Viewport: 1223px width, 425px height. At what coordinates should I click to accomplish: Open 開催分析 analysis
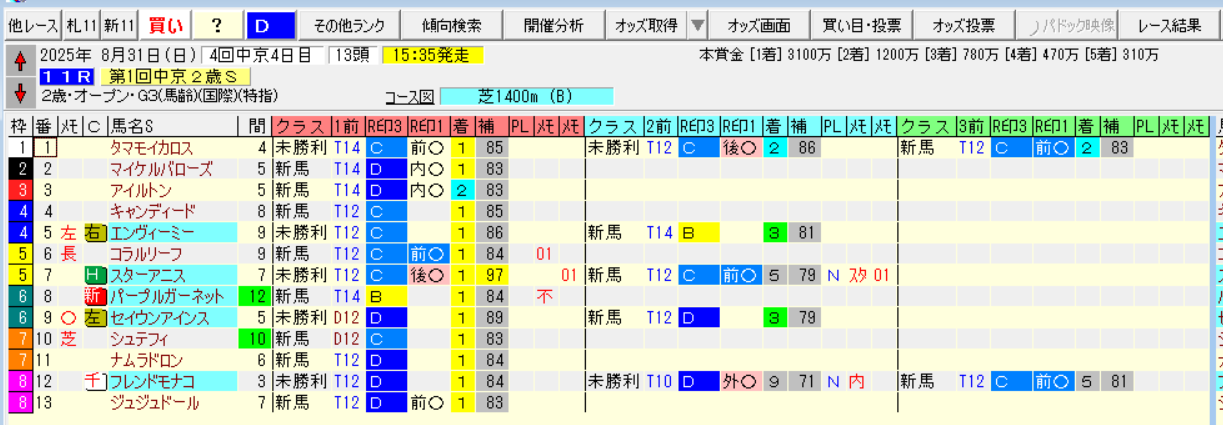tap(555, 25)
